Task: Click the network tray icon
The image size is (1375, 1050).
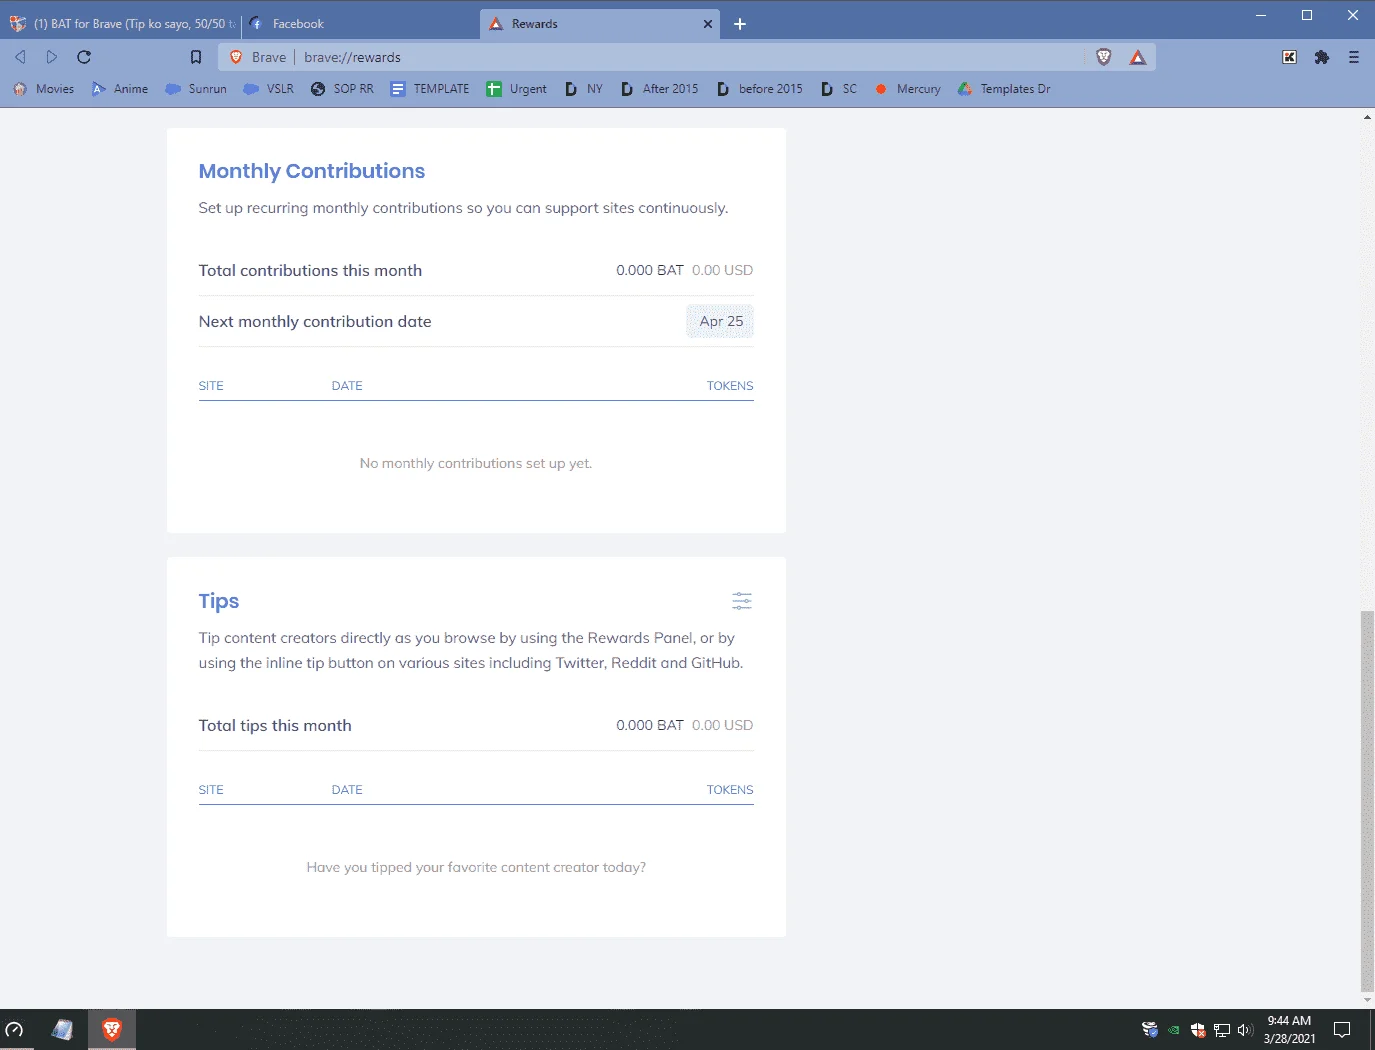Action: click(1222, 1029)
